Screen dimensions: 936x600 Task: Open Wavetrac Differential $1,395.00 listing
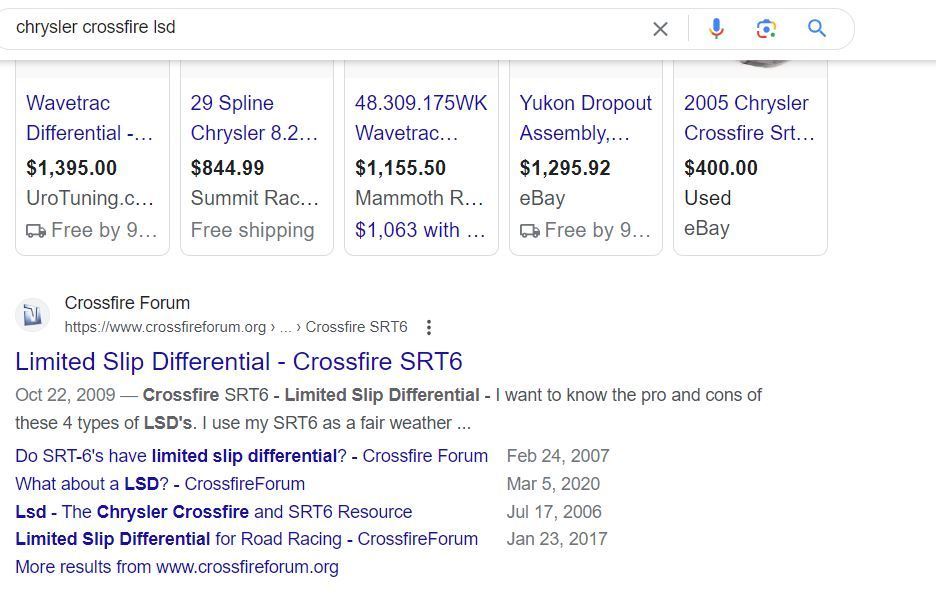[x=90, y=118]
